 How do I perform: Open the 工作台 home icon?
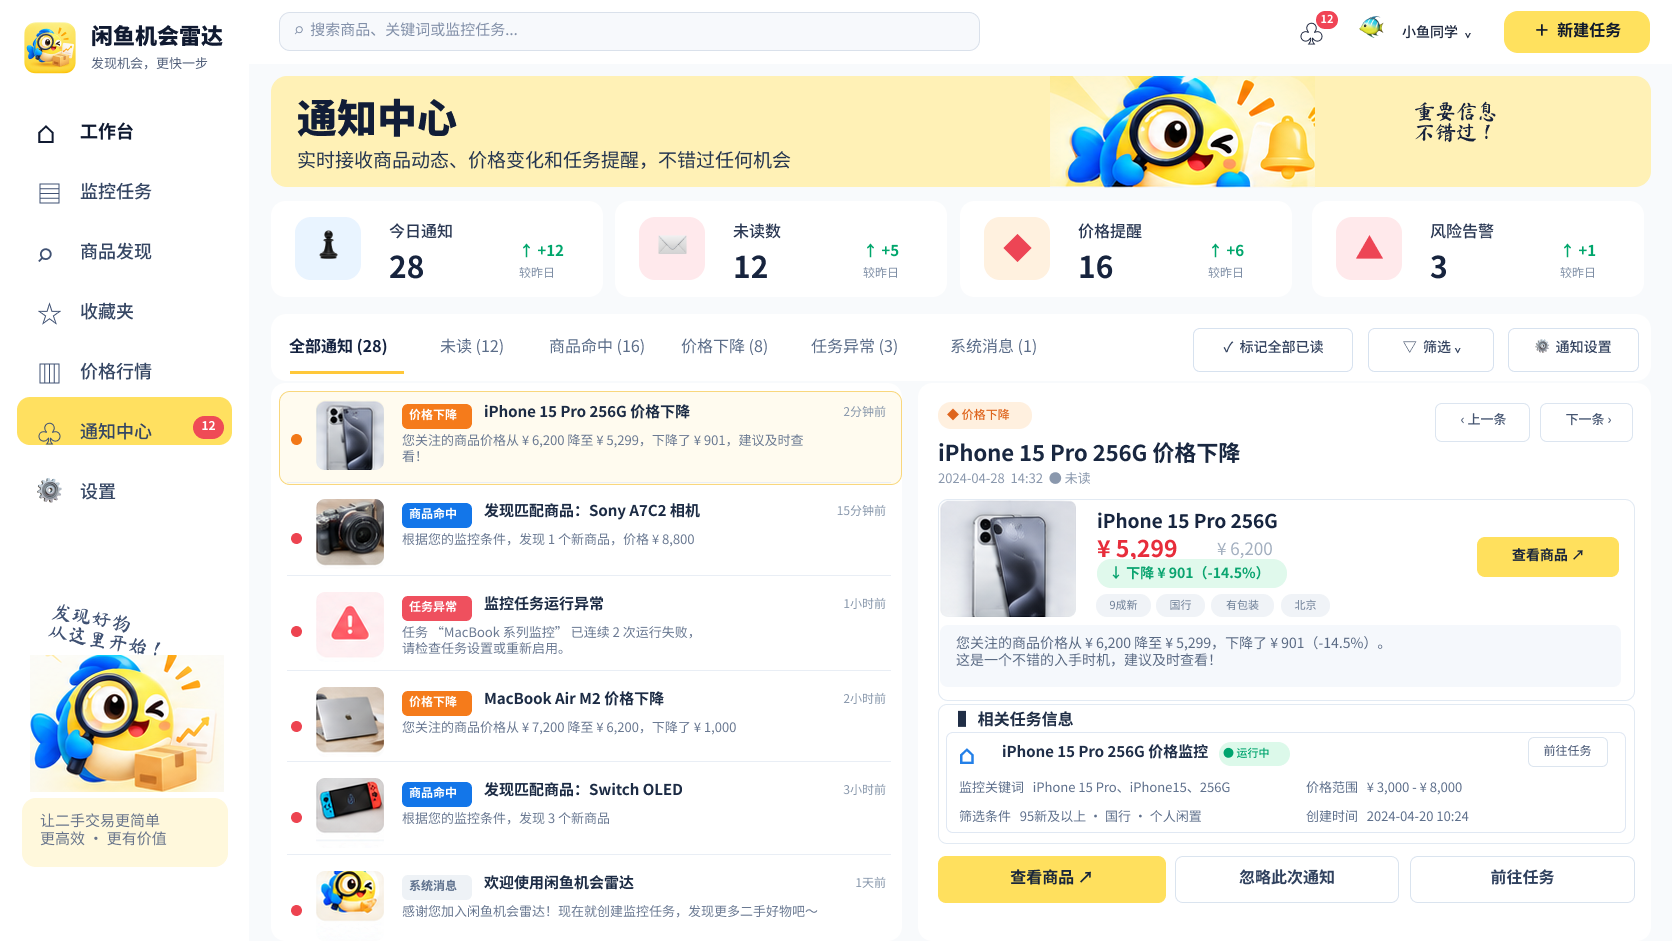pyautogui.click(x=46, y=133)
